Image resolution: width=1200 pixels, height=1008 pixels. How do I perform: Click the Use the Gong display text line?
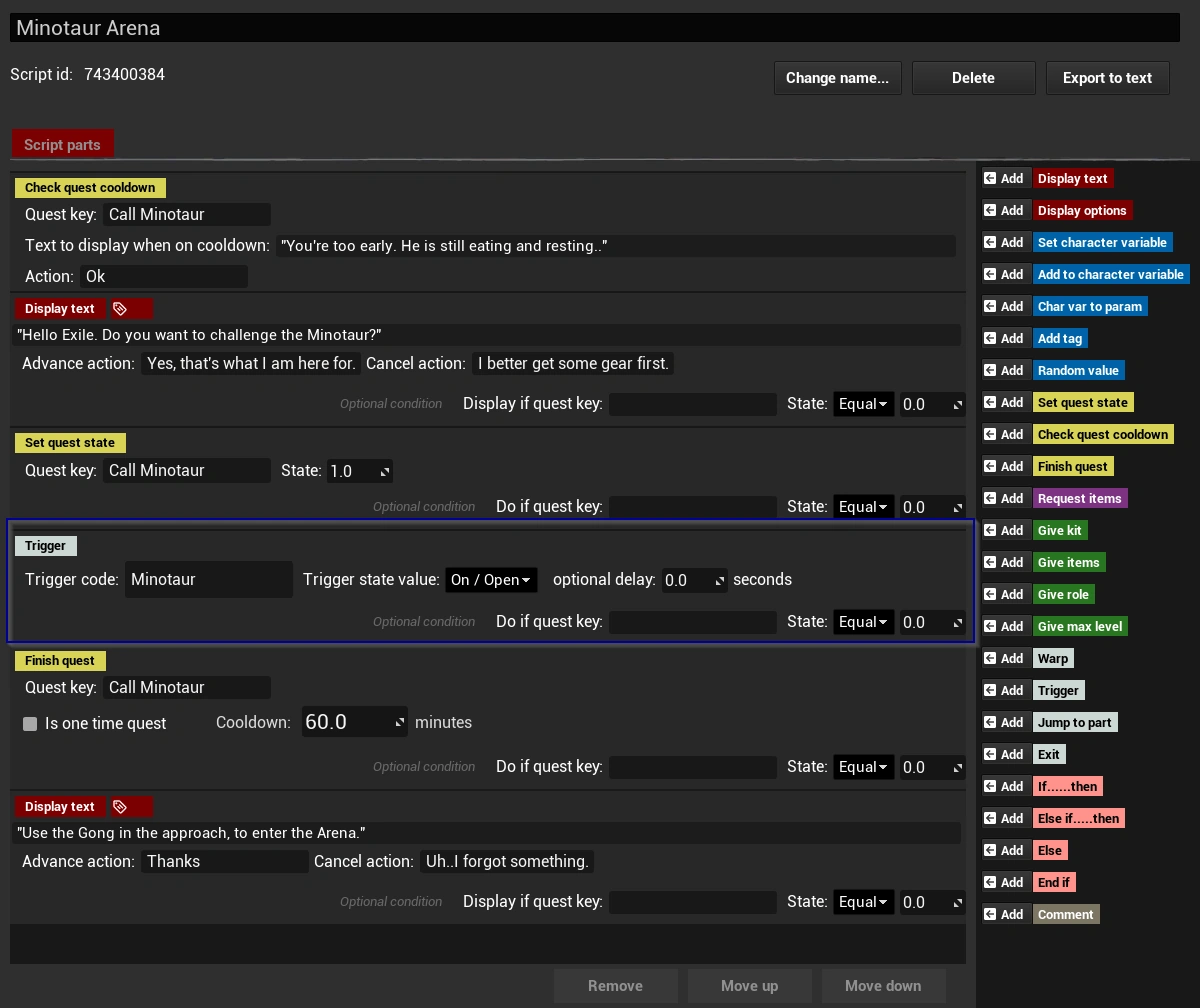(x=487, y=833)
